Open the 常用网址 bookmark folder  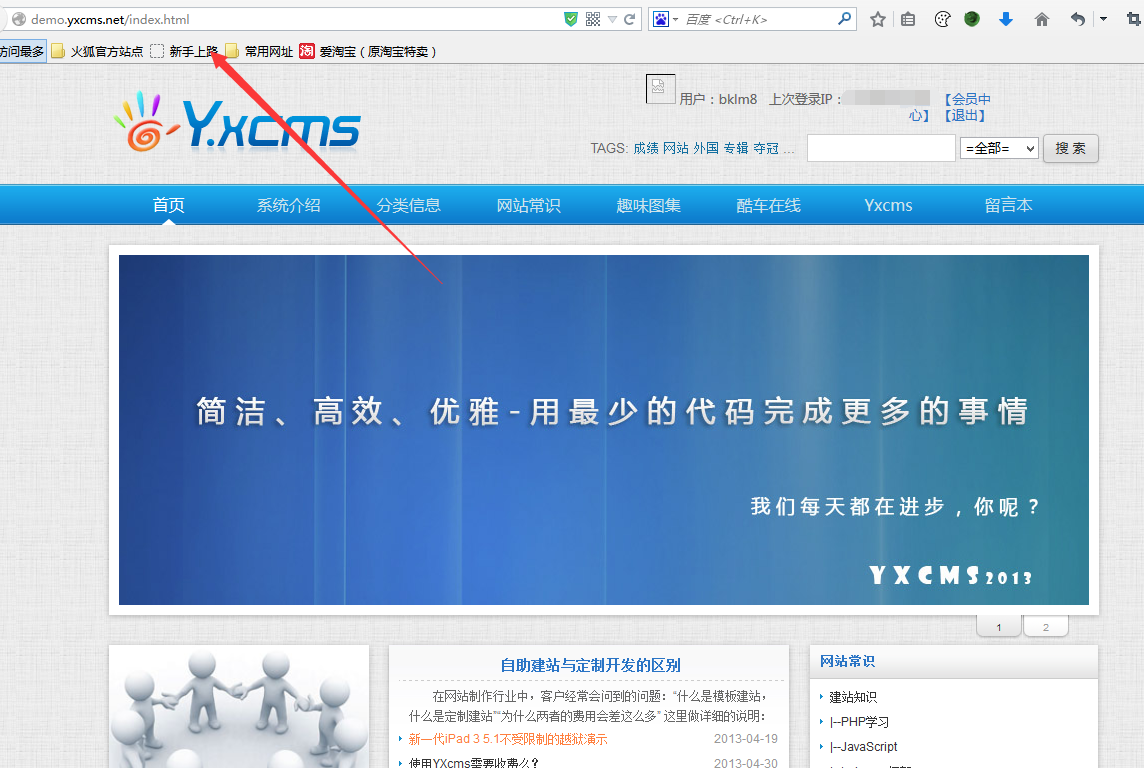tap(259, 51)
